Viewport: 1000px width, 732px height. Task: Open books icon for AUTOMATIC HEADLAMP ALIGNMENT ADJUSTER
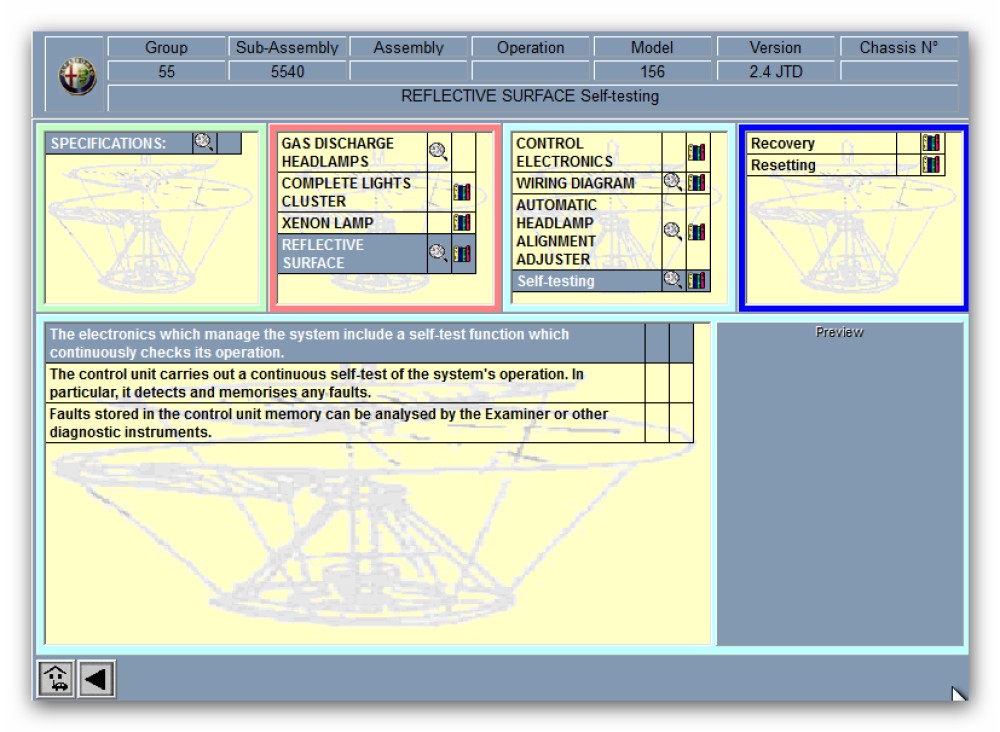point(697,232)
